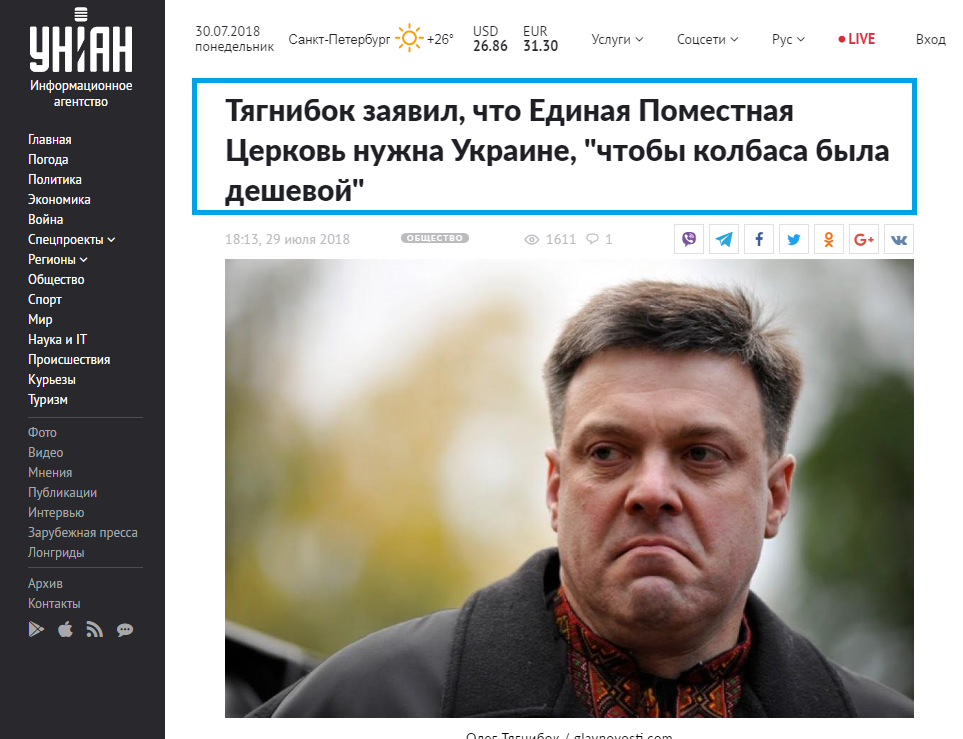
Task: Tweet the article via Twitter icon
Action: tap(793, 240)
